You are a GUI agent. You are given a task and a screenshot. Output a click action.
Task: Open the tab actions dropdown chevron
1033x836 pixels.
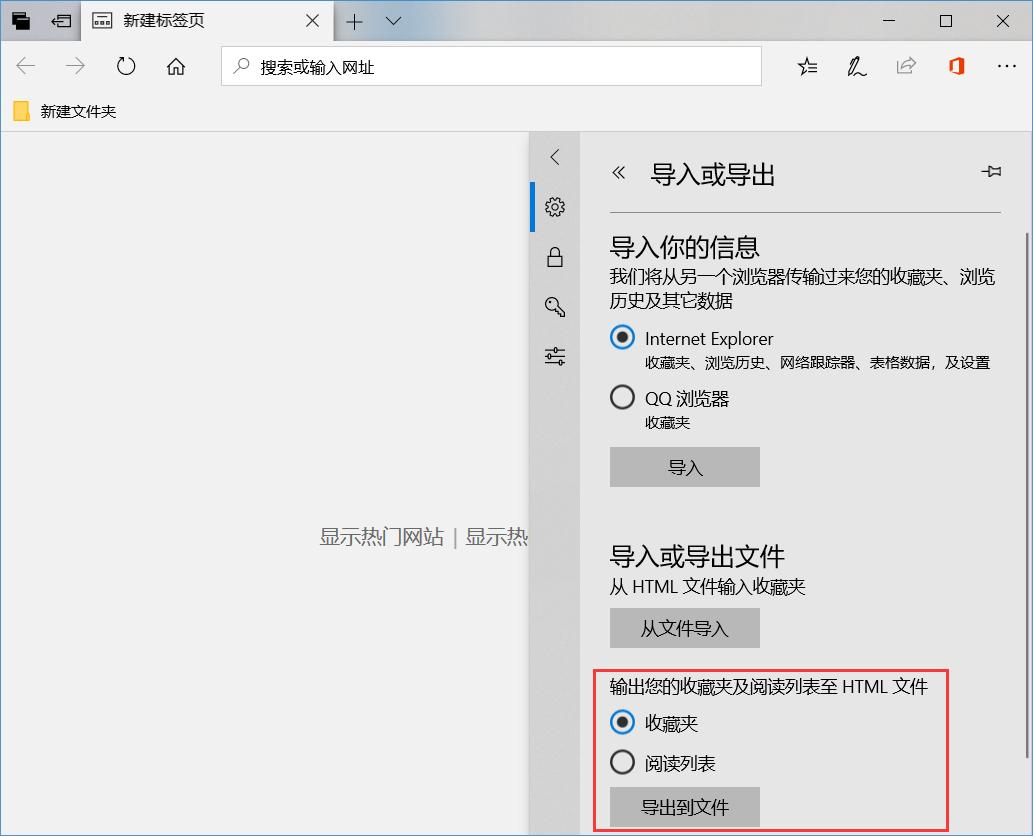click(392, 21)
